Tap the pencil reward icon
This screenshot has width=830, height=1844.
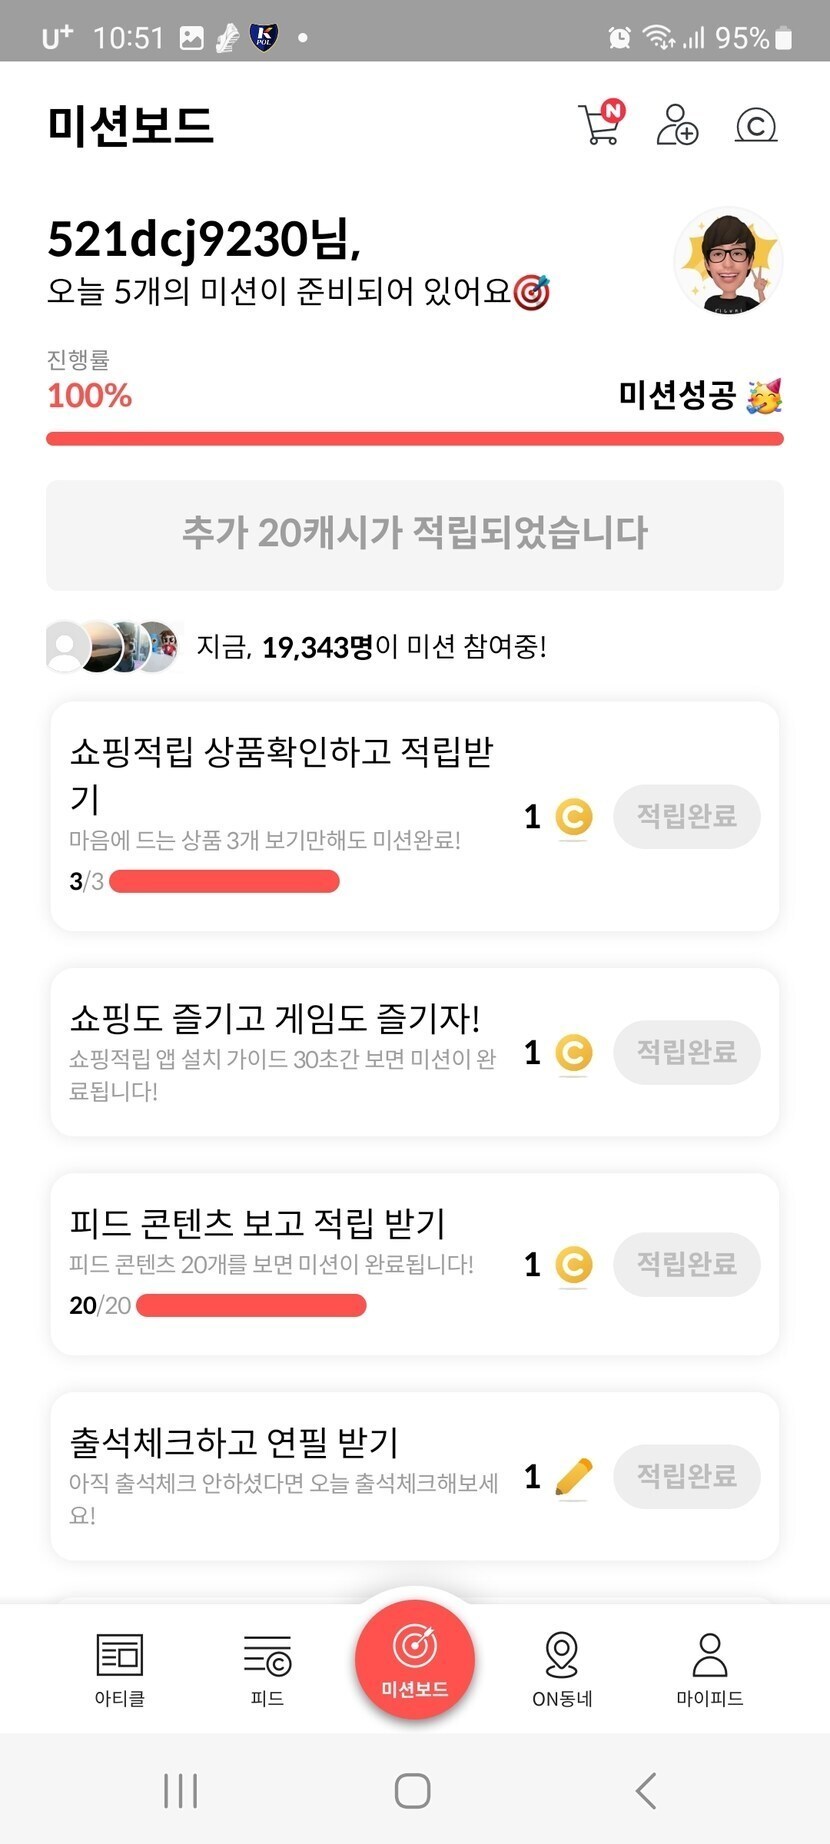tap(573, 1477)
